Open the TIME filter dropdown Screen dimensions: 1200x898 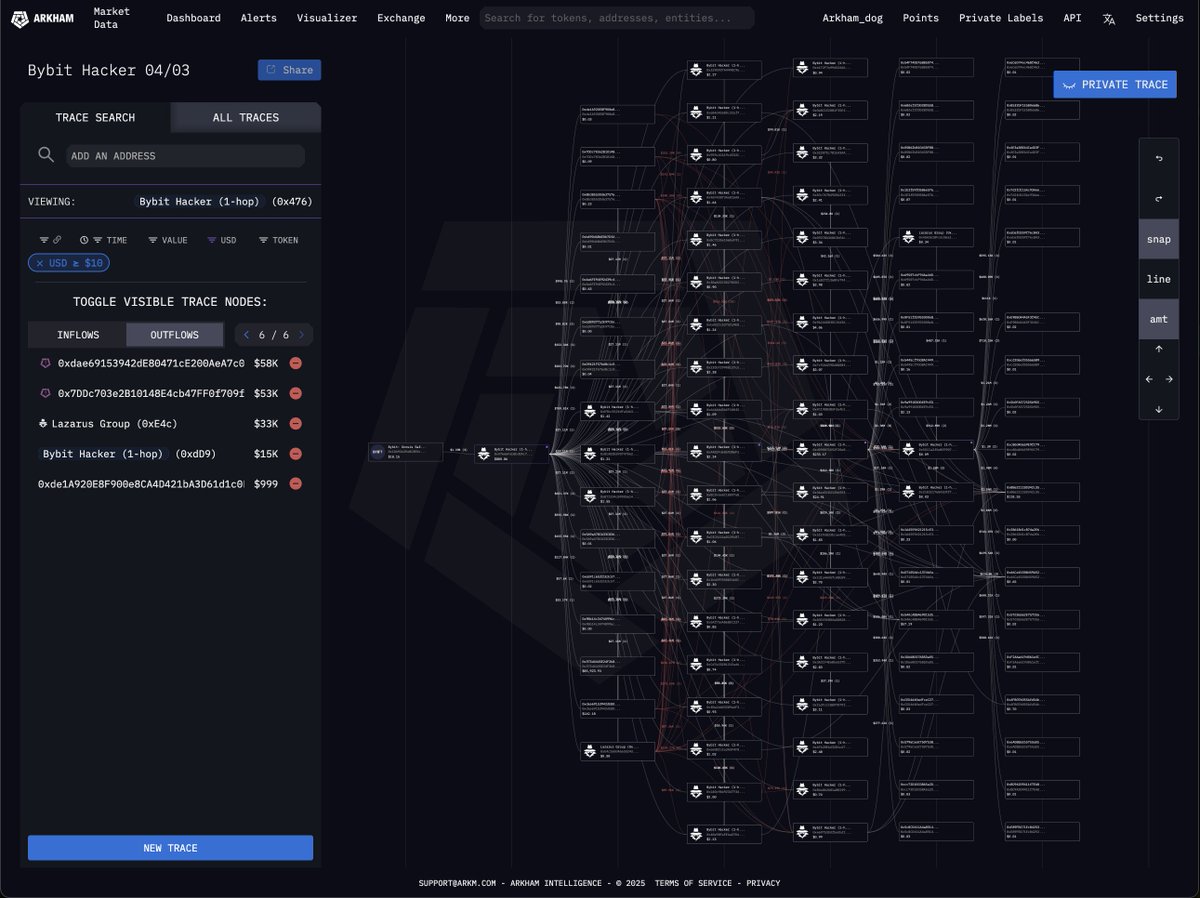[x=104, y=240]
